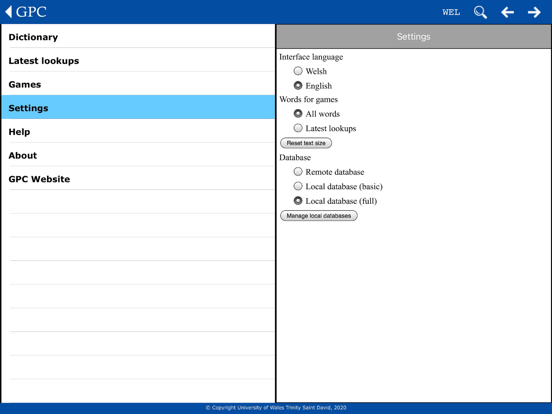Select the Settings menu item
552x414 pixels.
click(138, 107)
